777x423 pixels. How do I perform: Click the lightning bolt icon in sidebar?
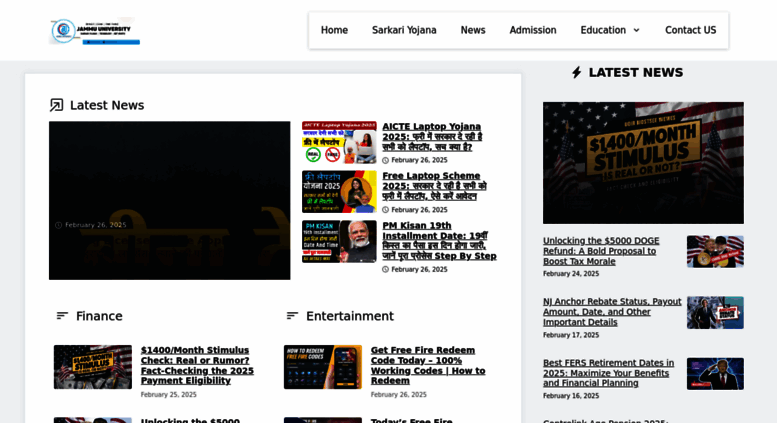576,72
